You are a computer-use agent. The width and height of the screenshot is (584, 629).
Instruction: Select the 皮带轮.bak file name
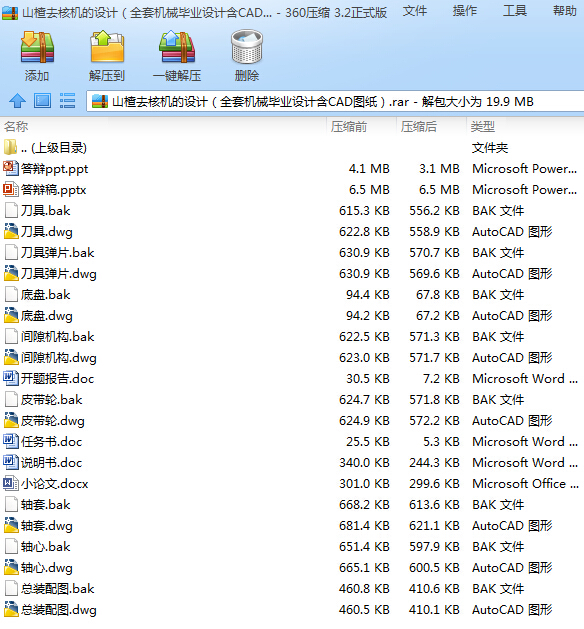click(x=52, y=400)
